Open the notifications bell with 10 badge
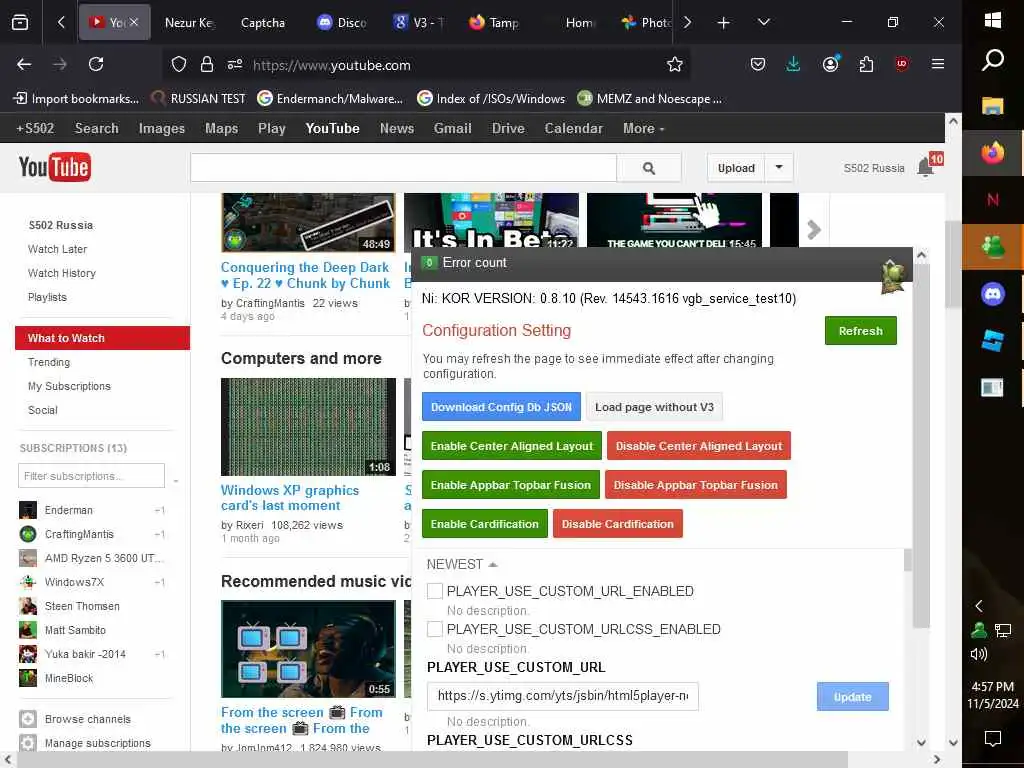This screenshot has height=768, width=1024. pyautogui.click(x=925, y=168)
